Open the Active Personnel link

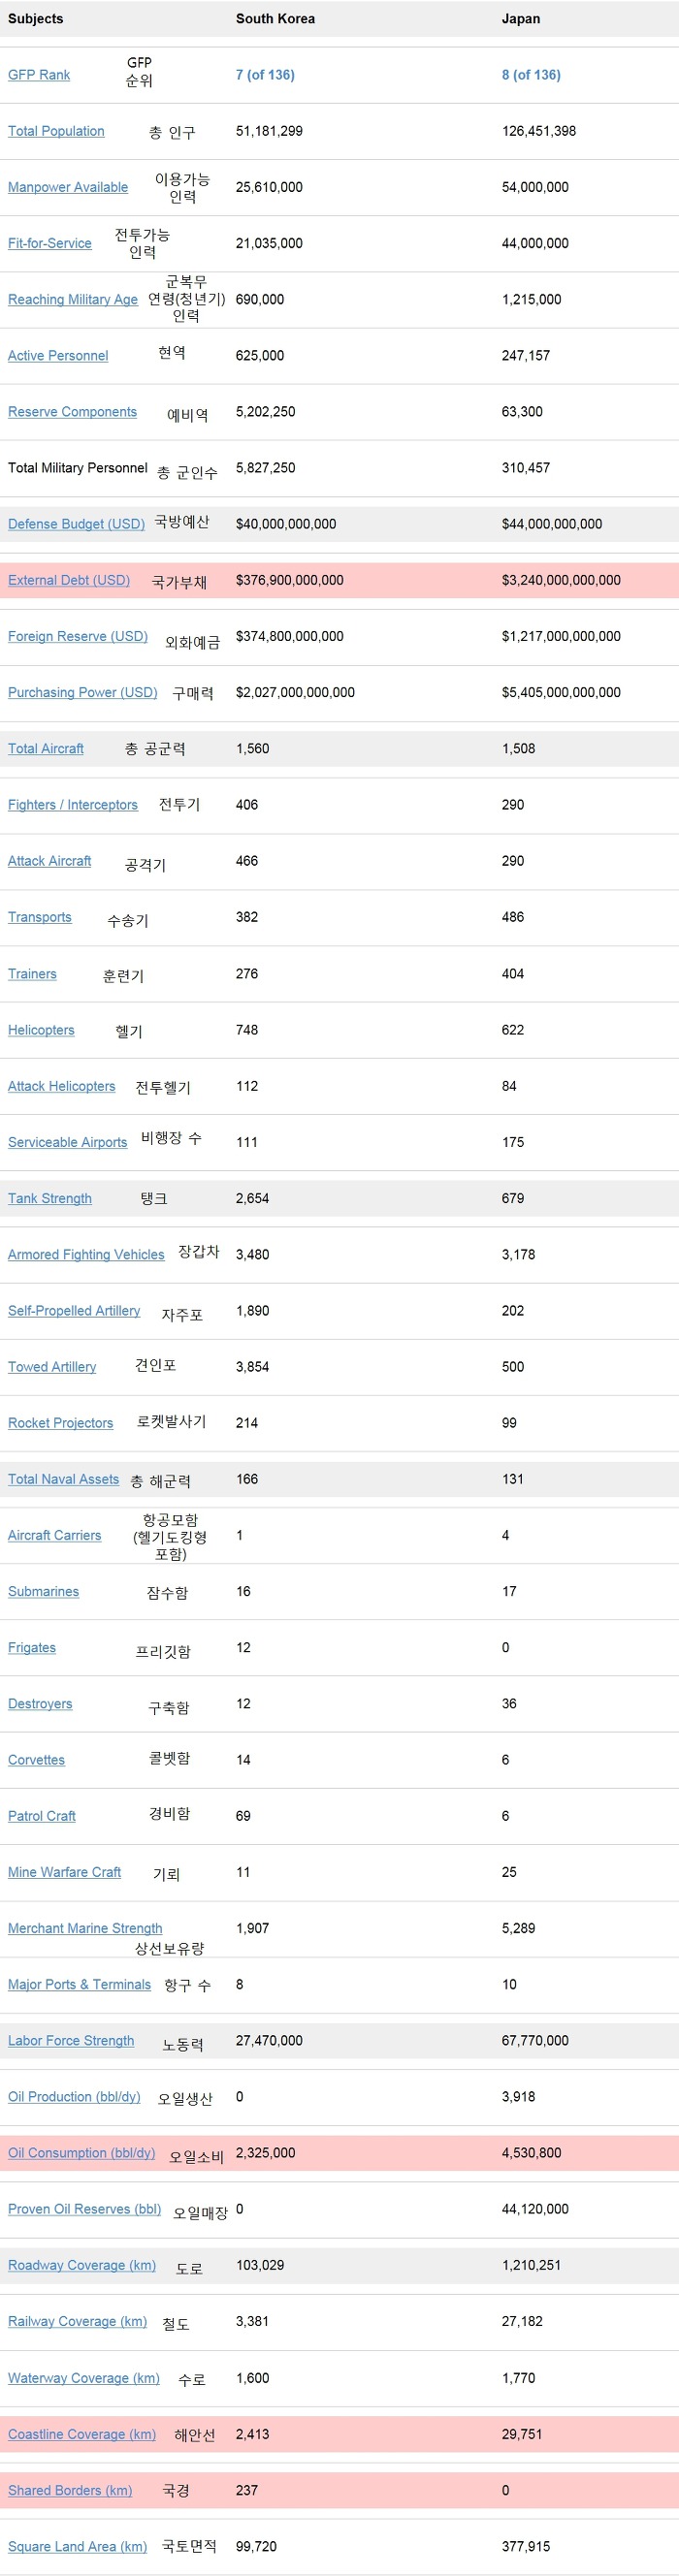(x=58, y=355)
